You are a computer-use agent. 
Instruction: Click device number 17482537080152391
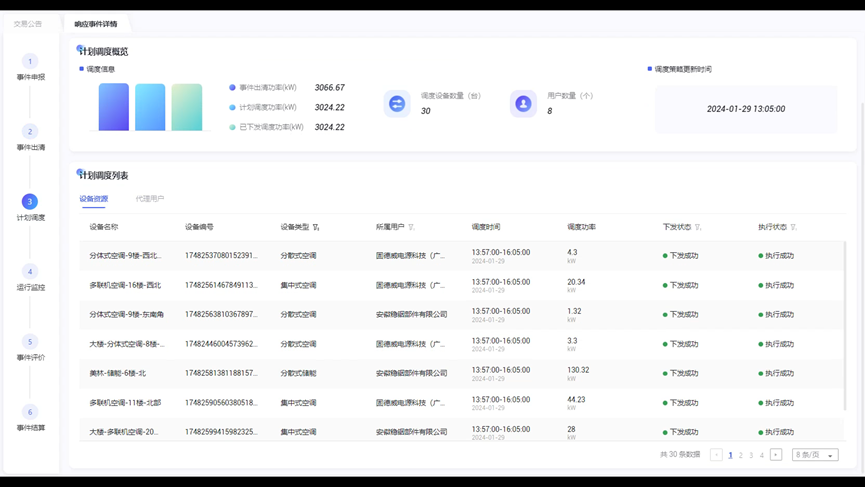pyautogui.click(x=221, y=255)
